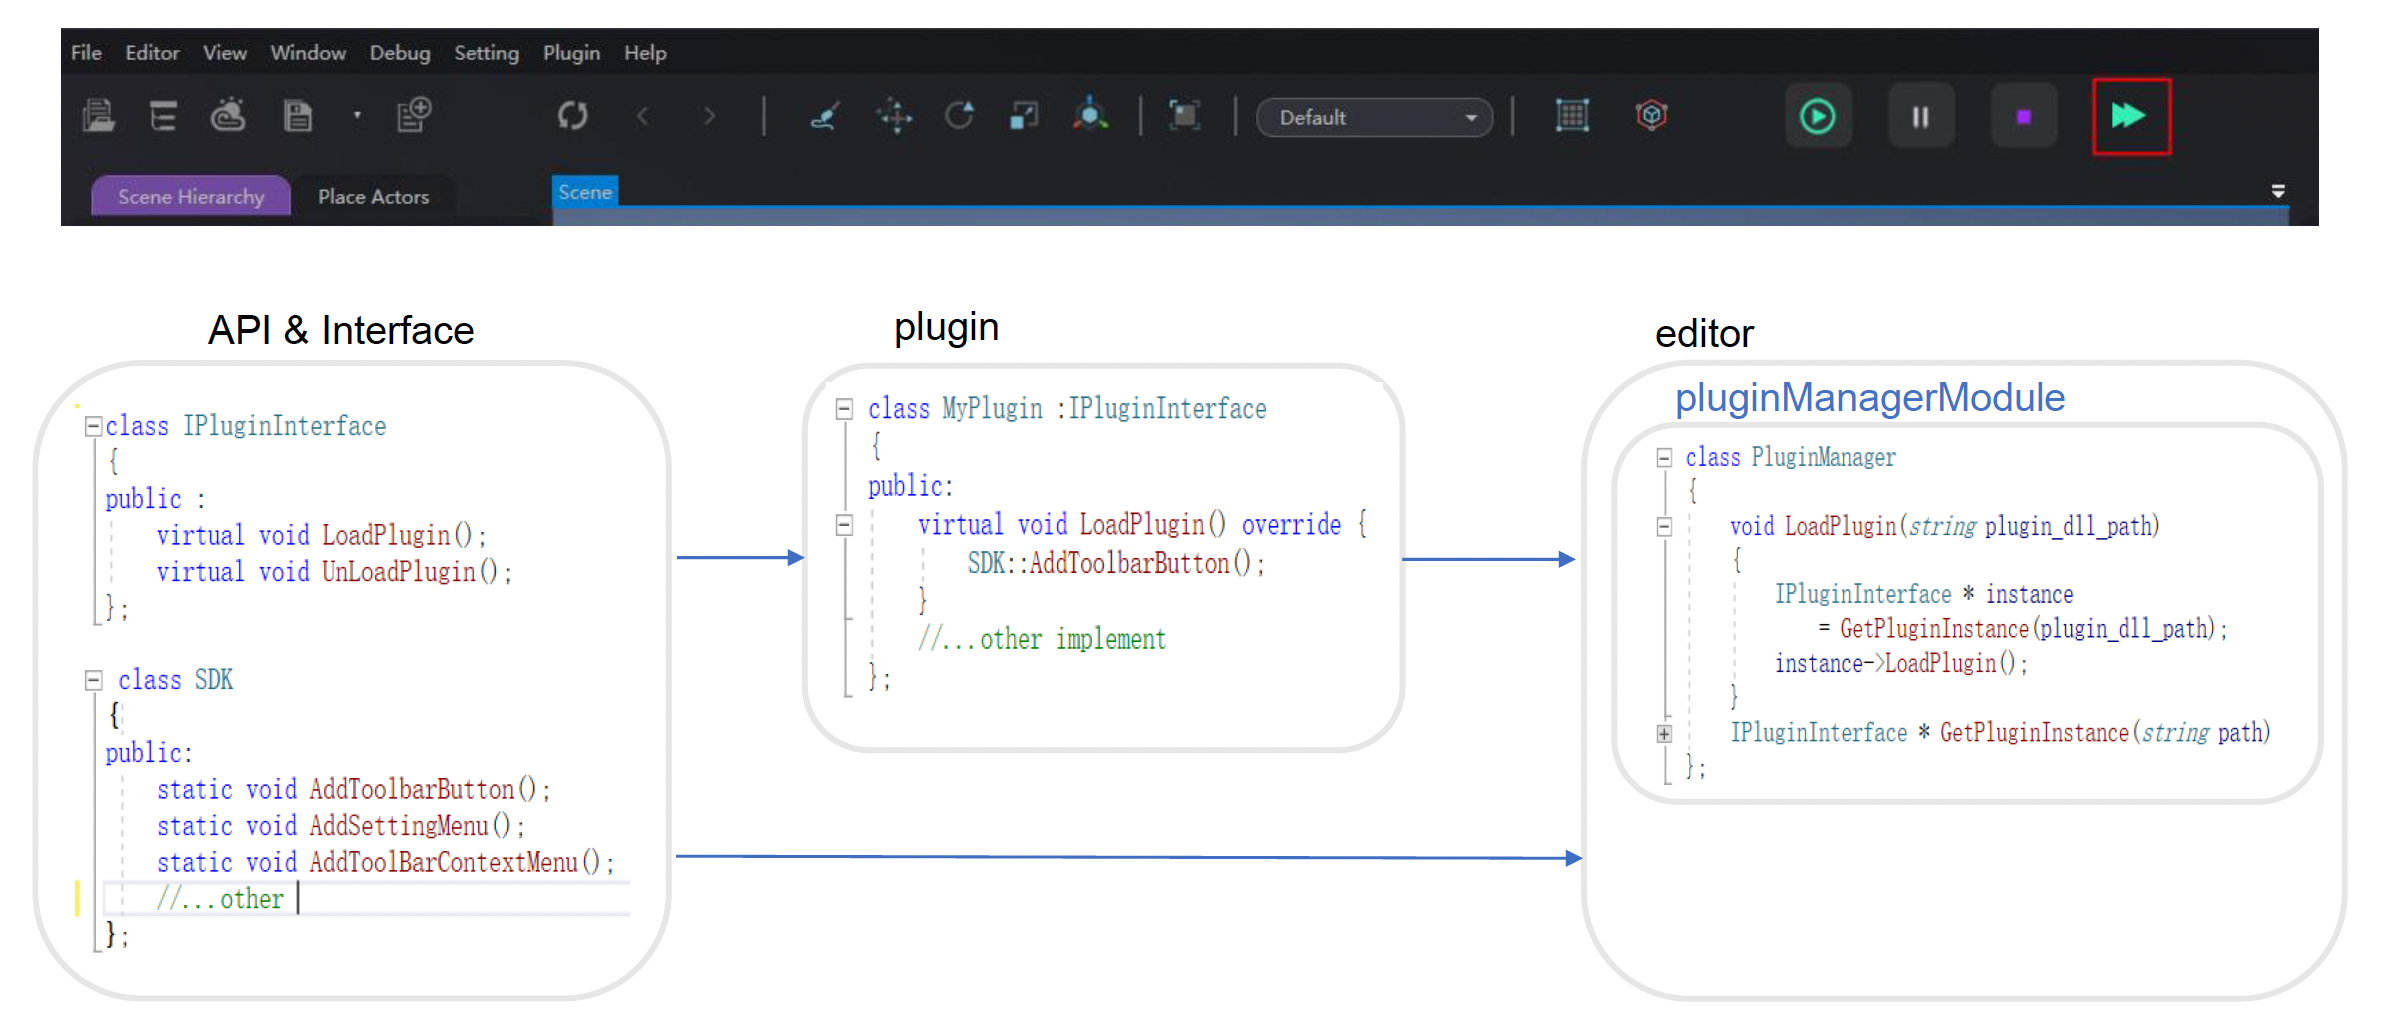Click the save disk icon
2382x1034 pixels.
point(298,117)
